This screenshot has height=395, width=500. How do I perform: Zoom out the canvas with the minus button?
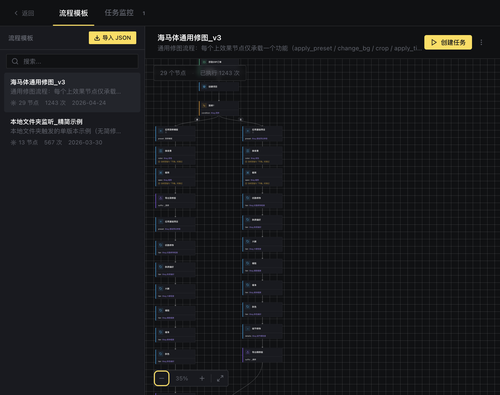coord(162,378)
